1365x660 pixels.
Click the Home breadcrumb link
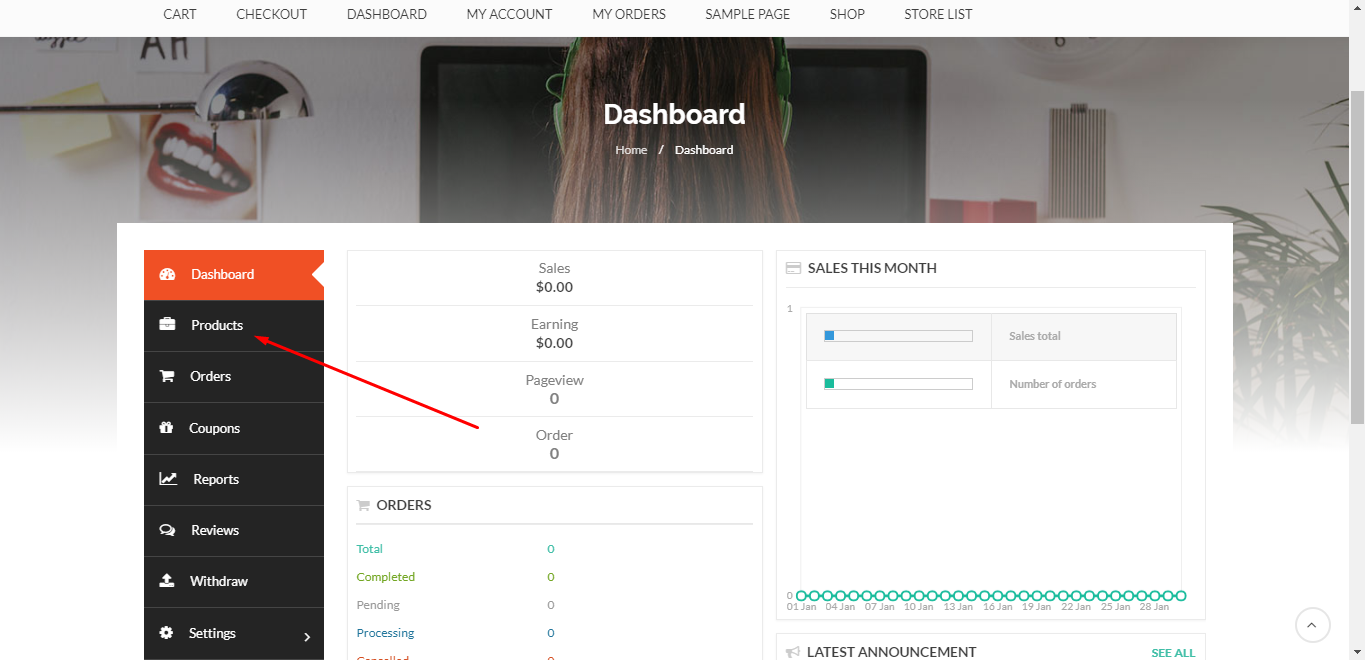click(x=631, y=150)
